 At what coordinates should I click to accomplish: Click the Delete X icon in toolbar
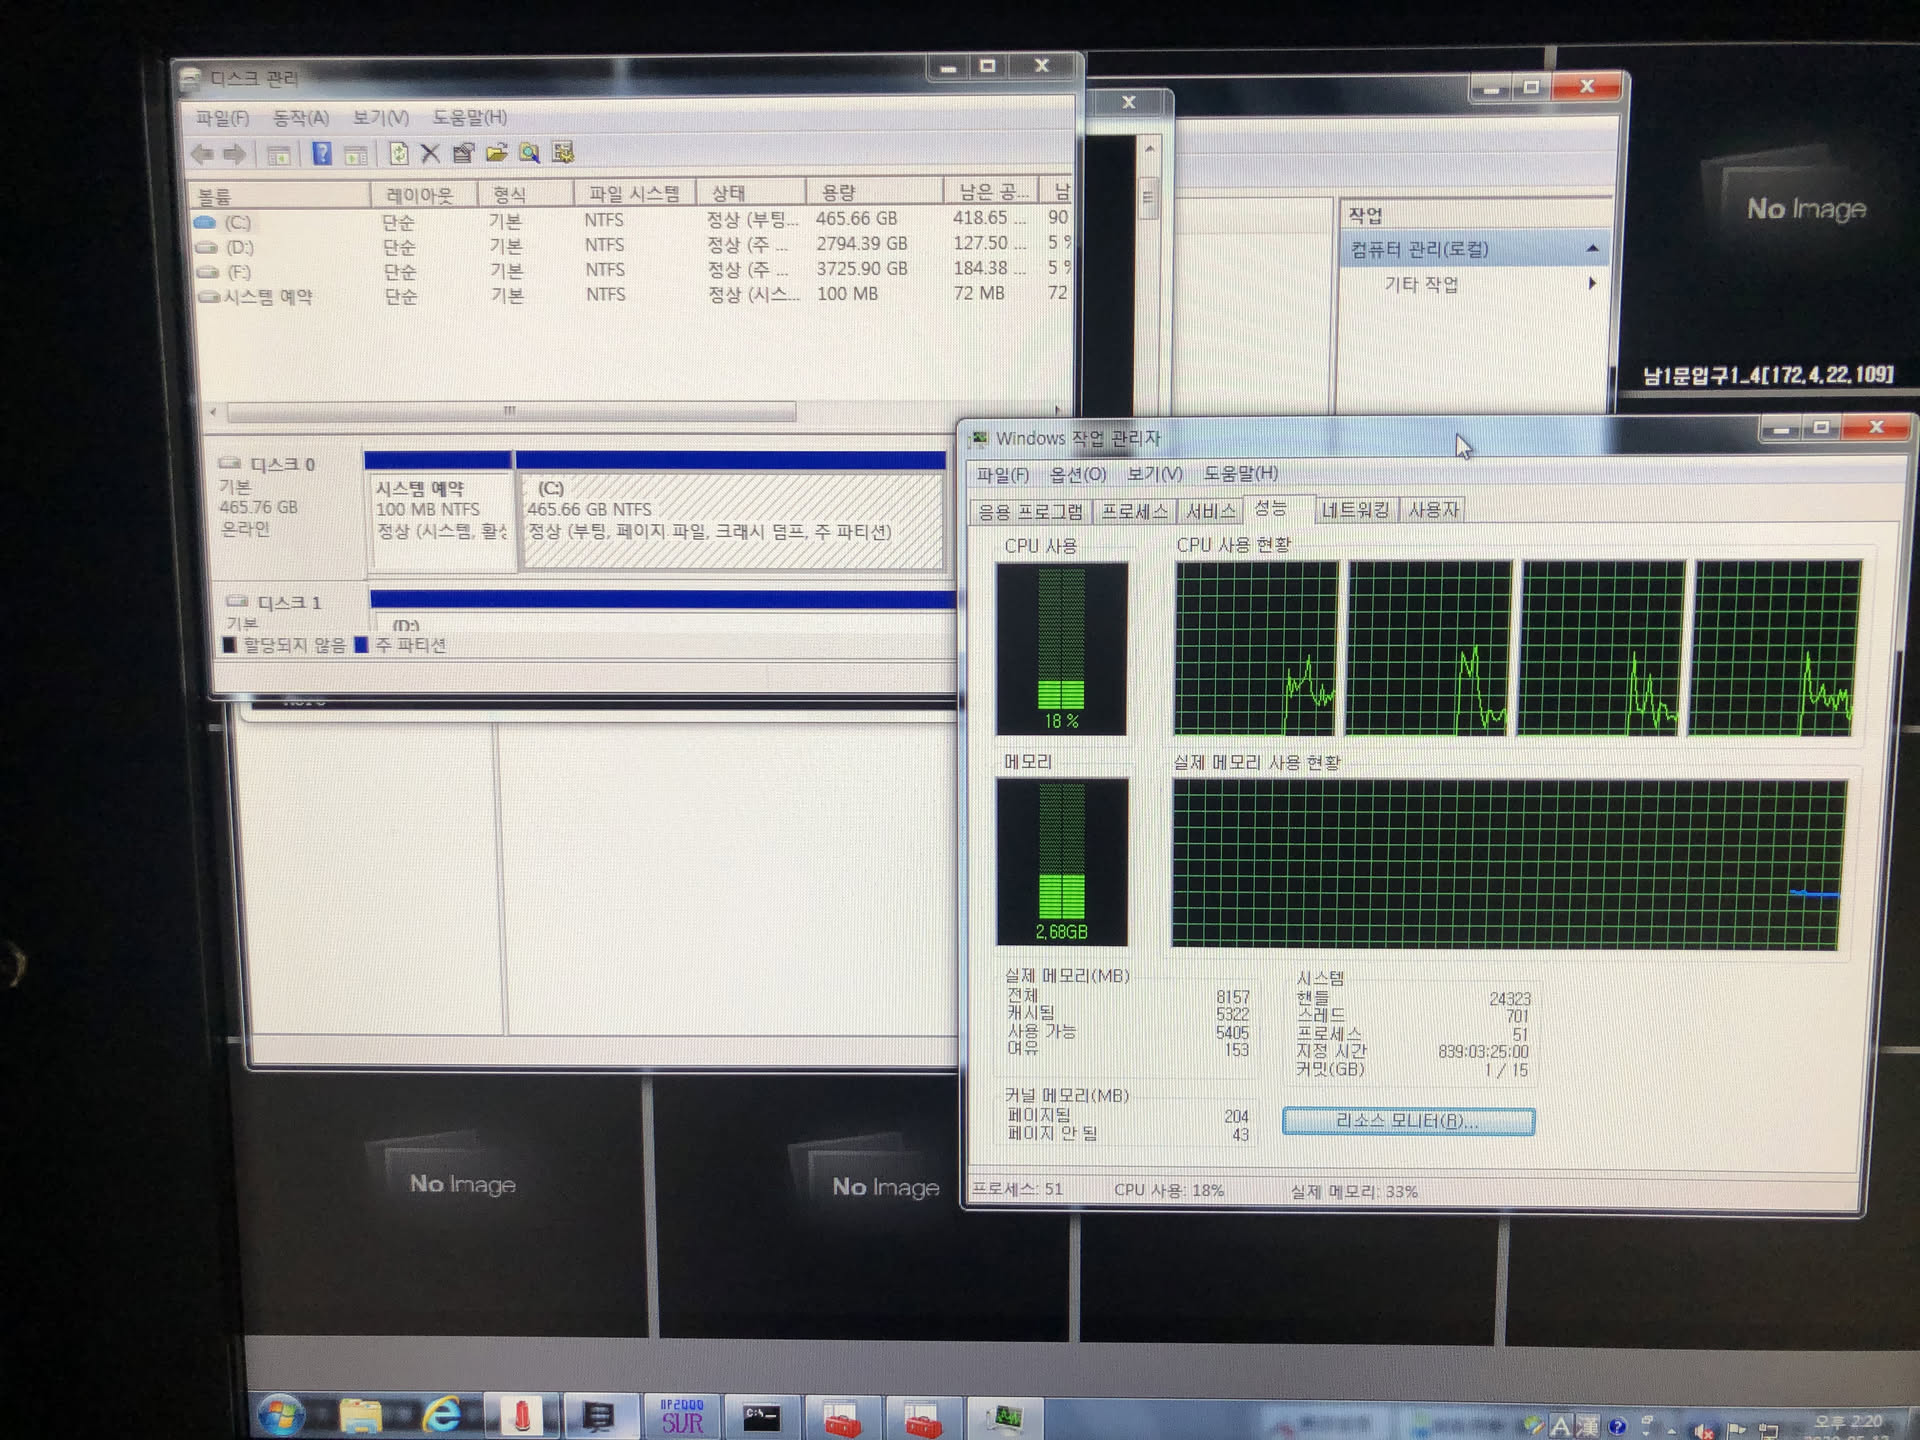(x=430, y=153)
